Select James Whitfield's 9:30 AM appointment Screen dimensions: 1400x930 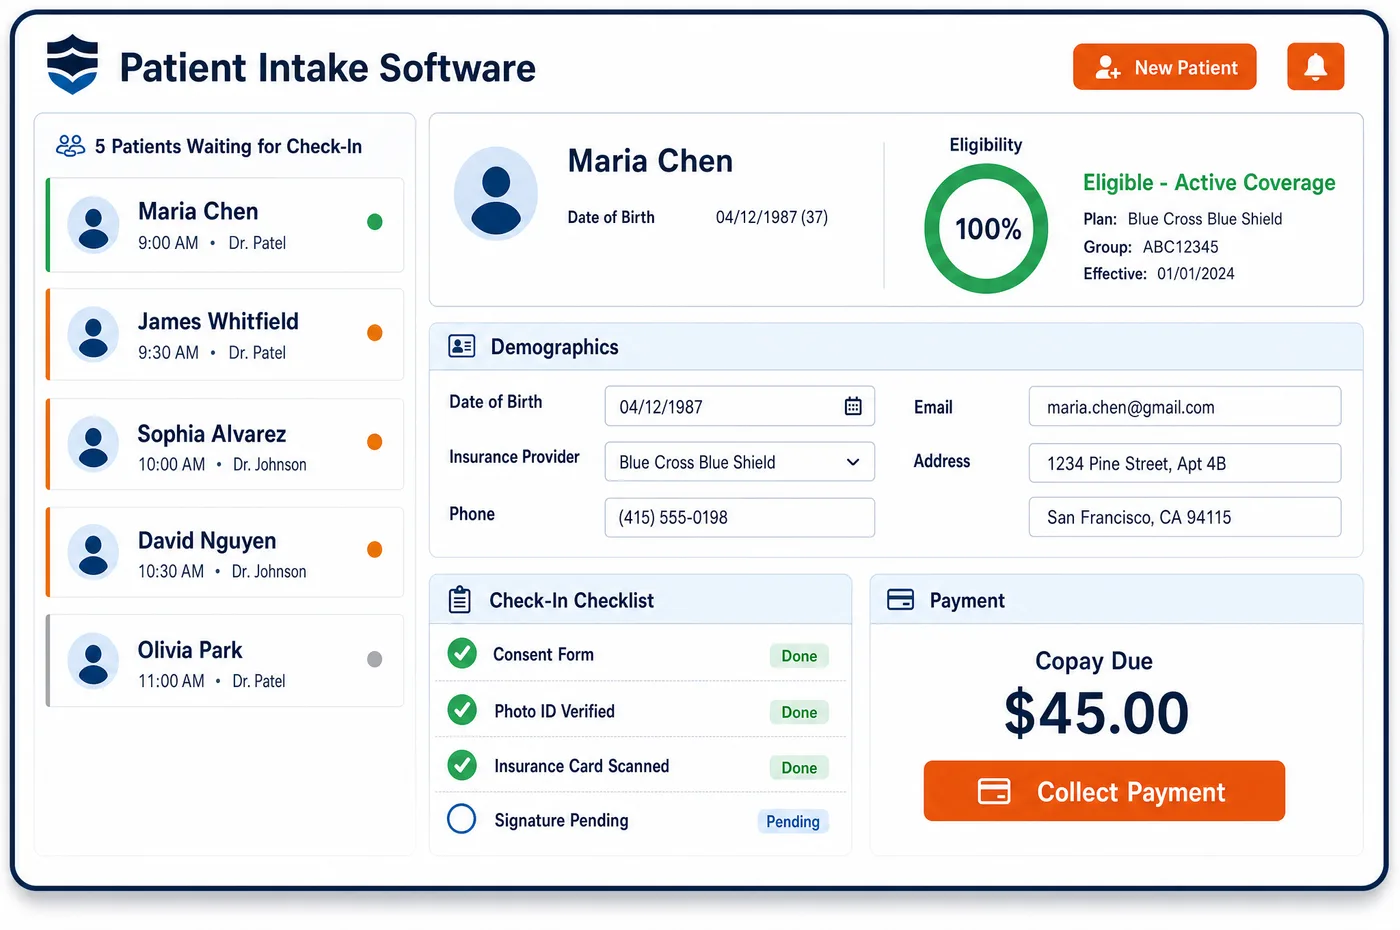click(x=225, y=335)
